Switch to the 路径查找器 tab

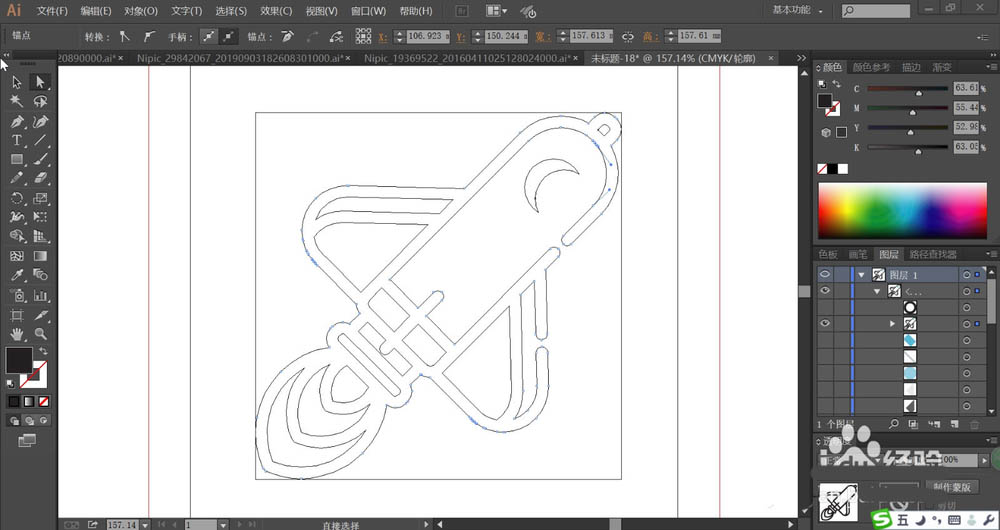(933, 254)
